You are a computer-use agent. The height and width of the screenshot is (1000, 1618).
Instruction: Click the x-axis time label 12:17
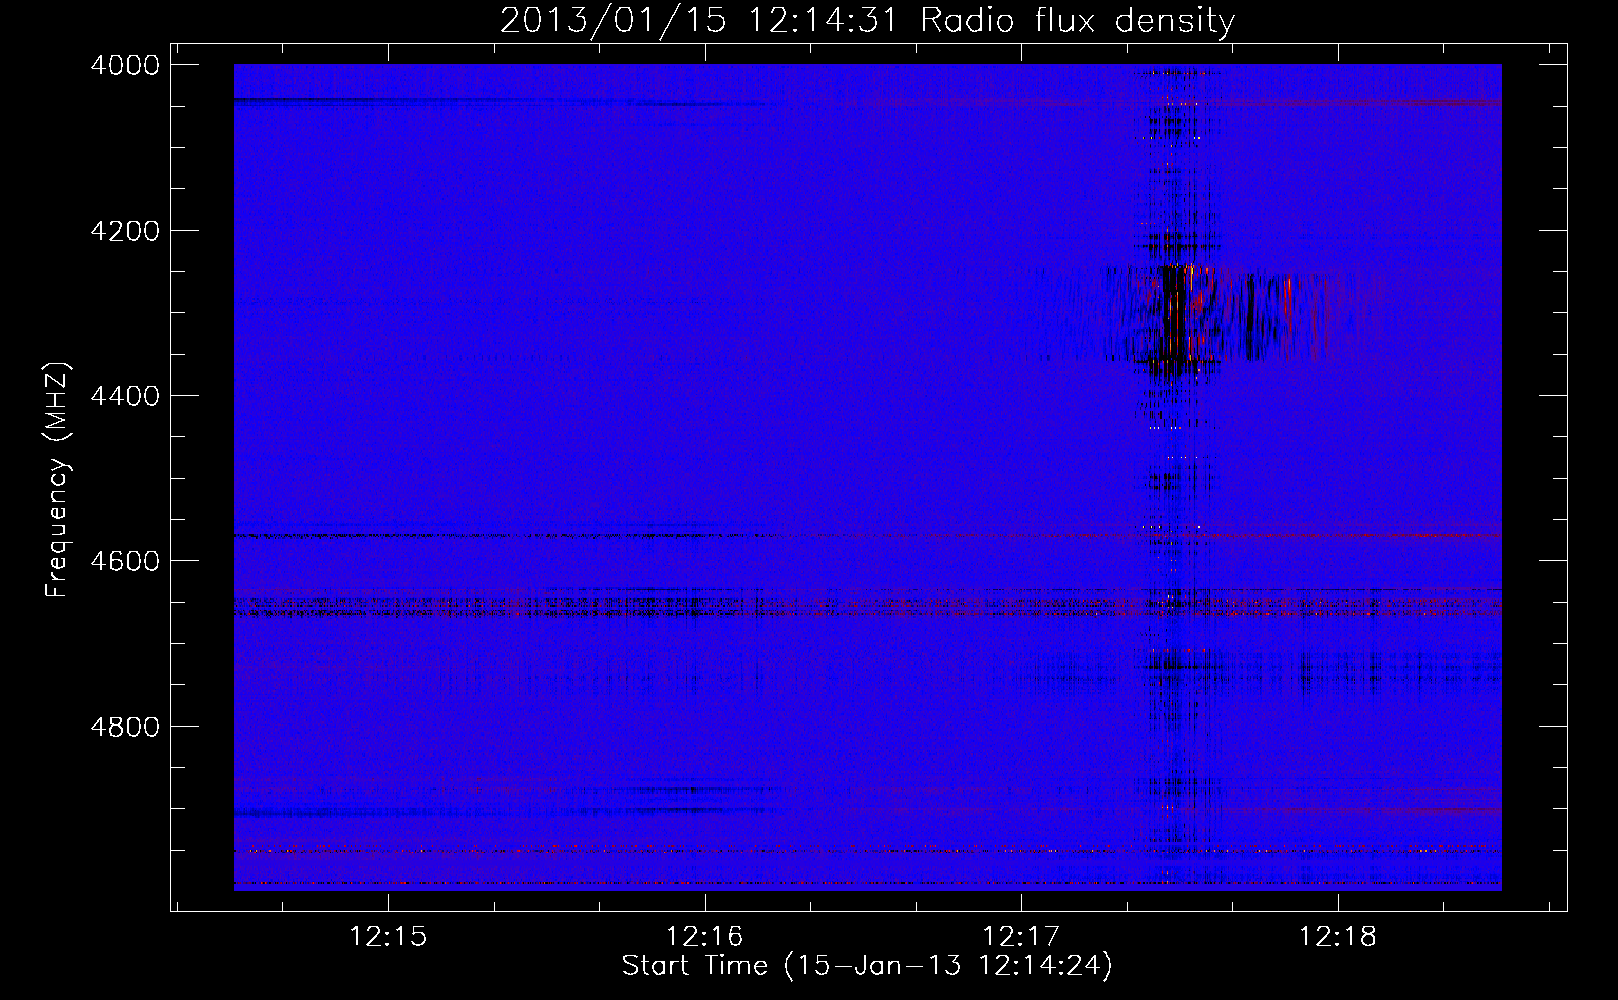click(1021, 936)
